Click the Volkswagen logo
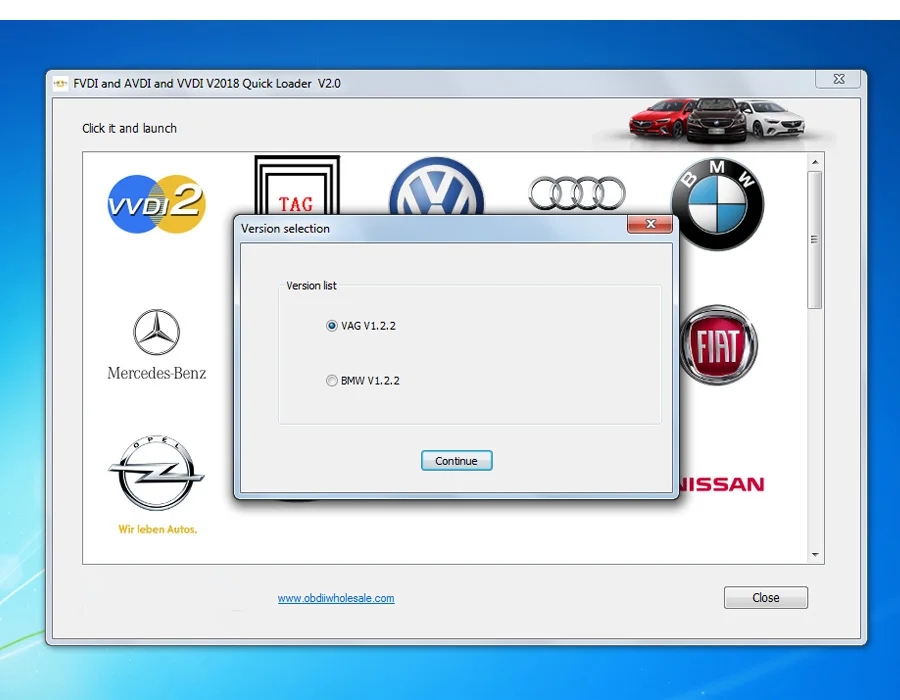 tap(436, 186)
